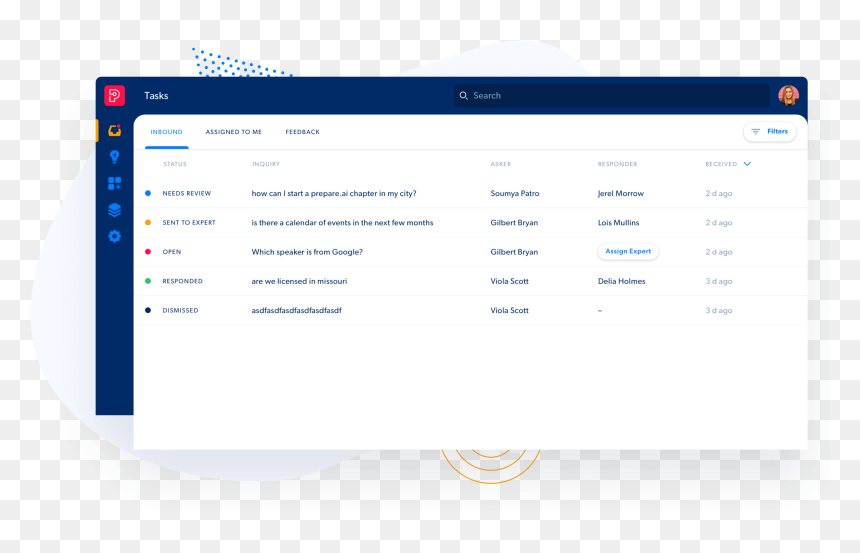Click the dash responder in dismissed row
This screenshot has height=553, width=860.
pyautogui.click(x=599, y=311)
